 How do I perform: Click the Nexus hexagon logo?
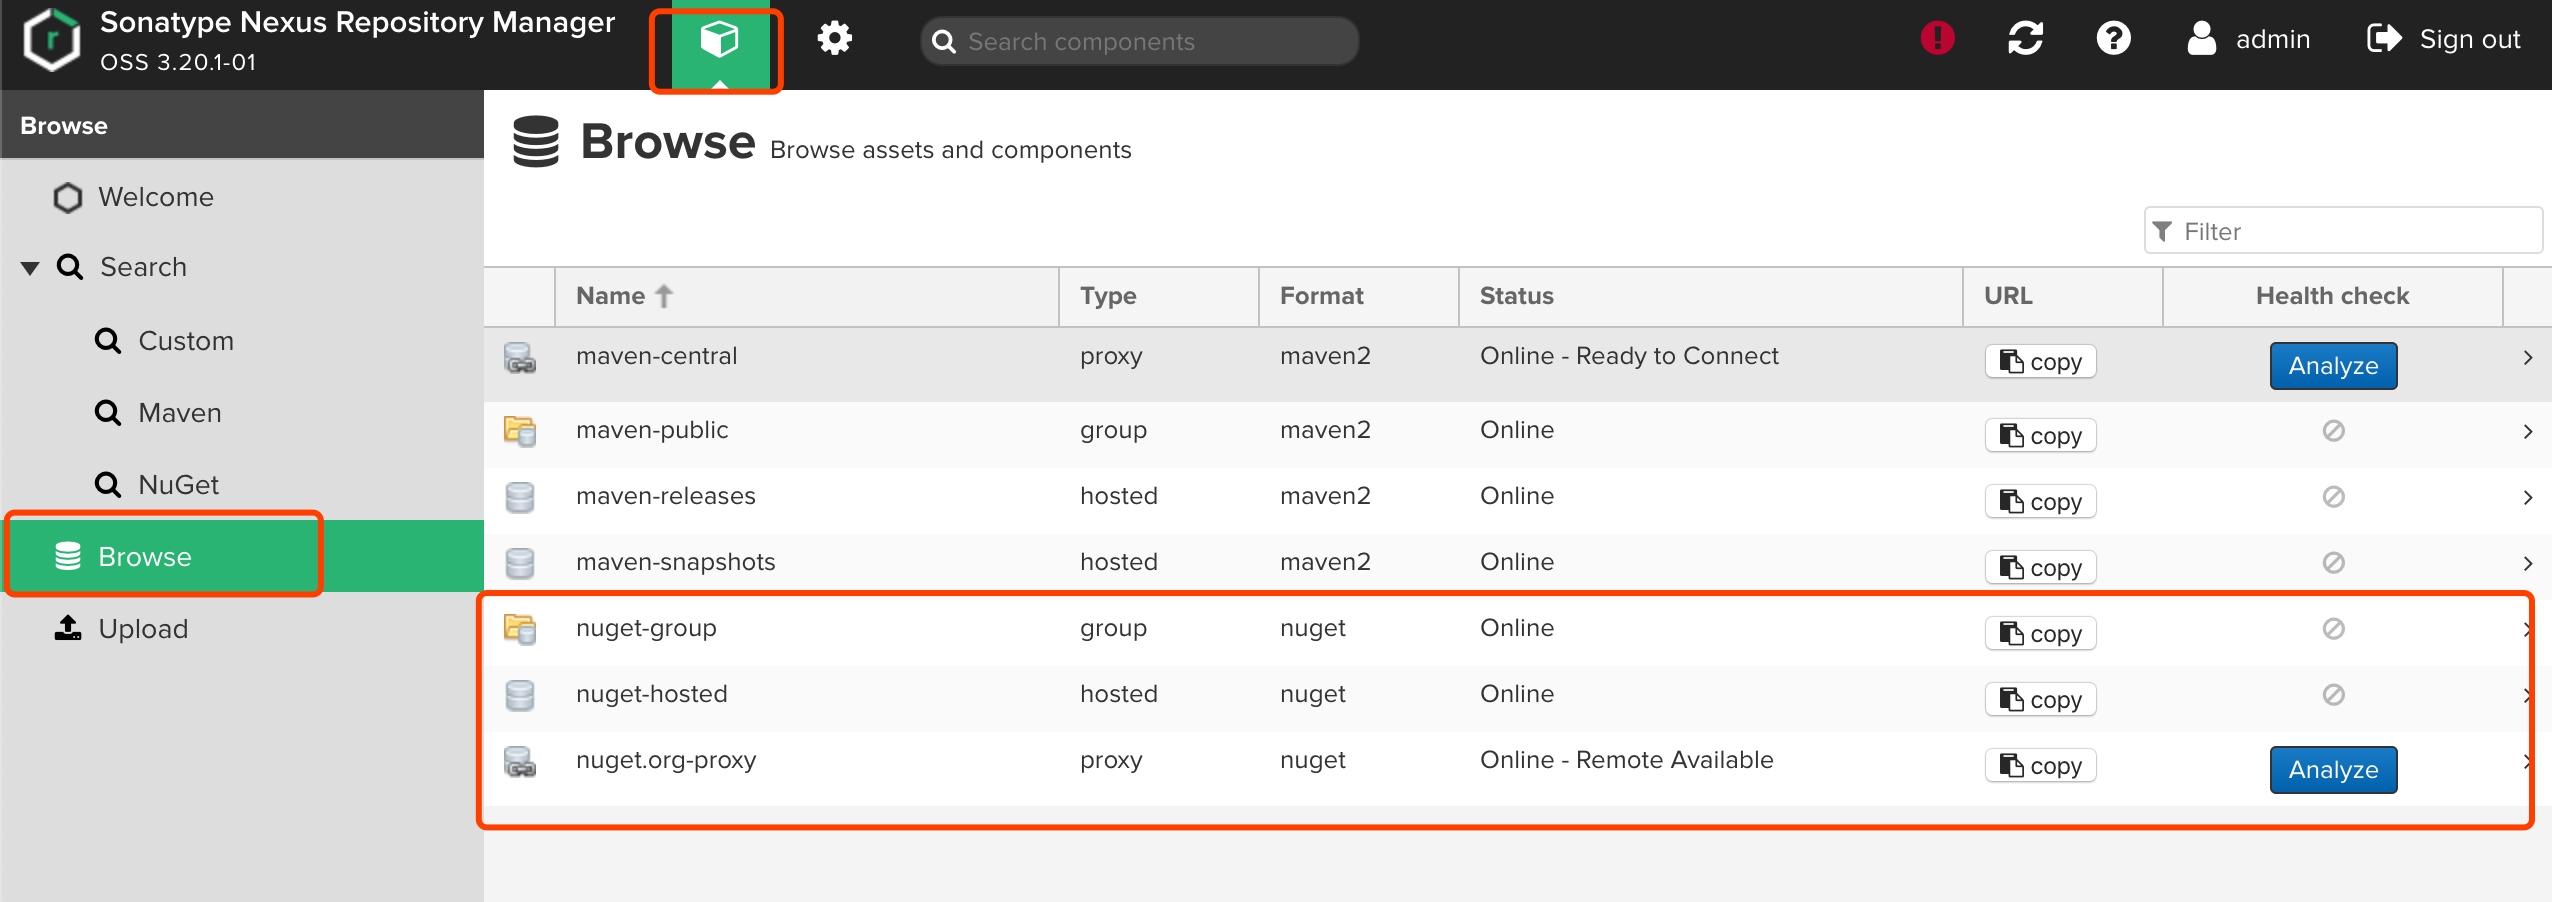click(x=52, y=40)
